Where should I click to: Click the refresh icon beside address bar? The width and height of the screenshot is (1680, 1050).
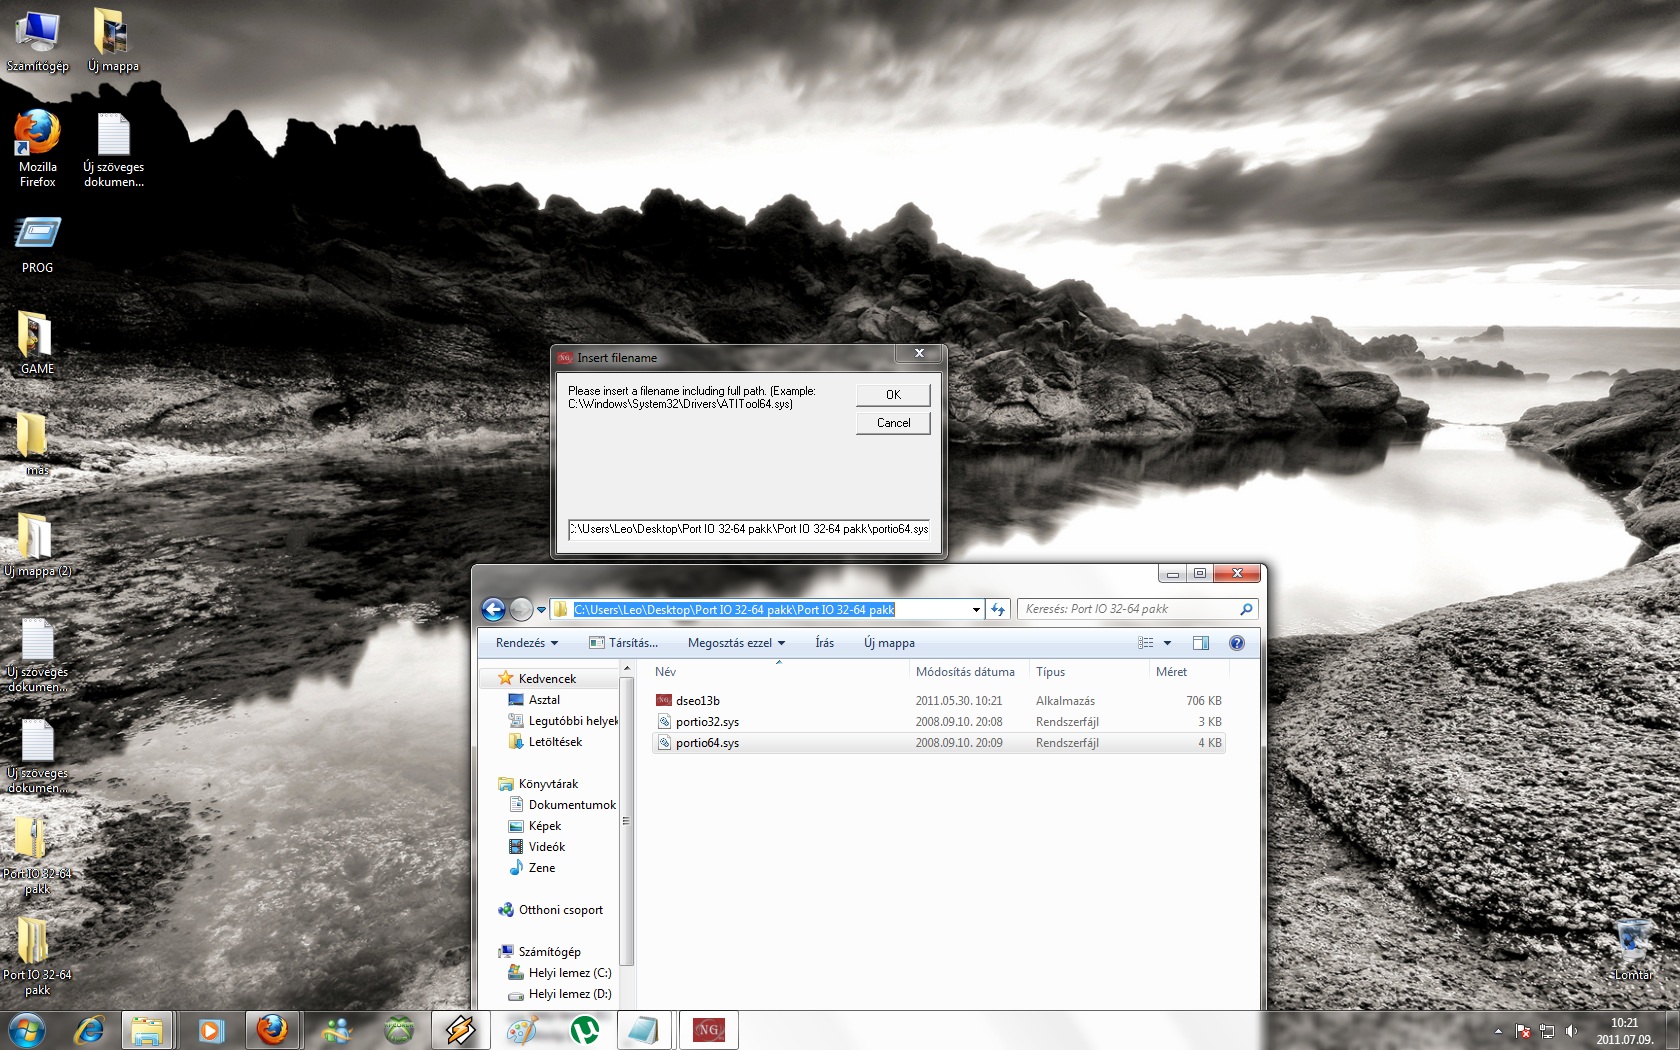998,609
